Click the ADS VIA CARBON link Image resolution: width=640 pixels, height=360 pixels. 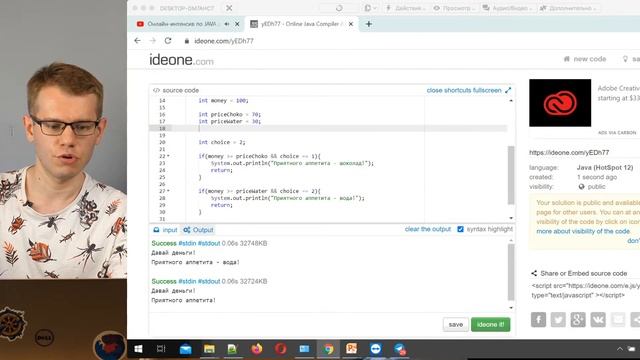617,133
